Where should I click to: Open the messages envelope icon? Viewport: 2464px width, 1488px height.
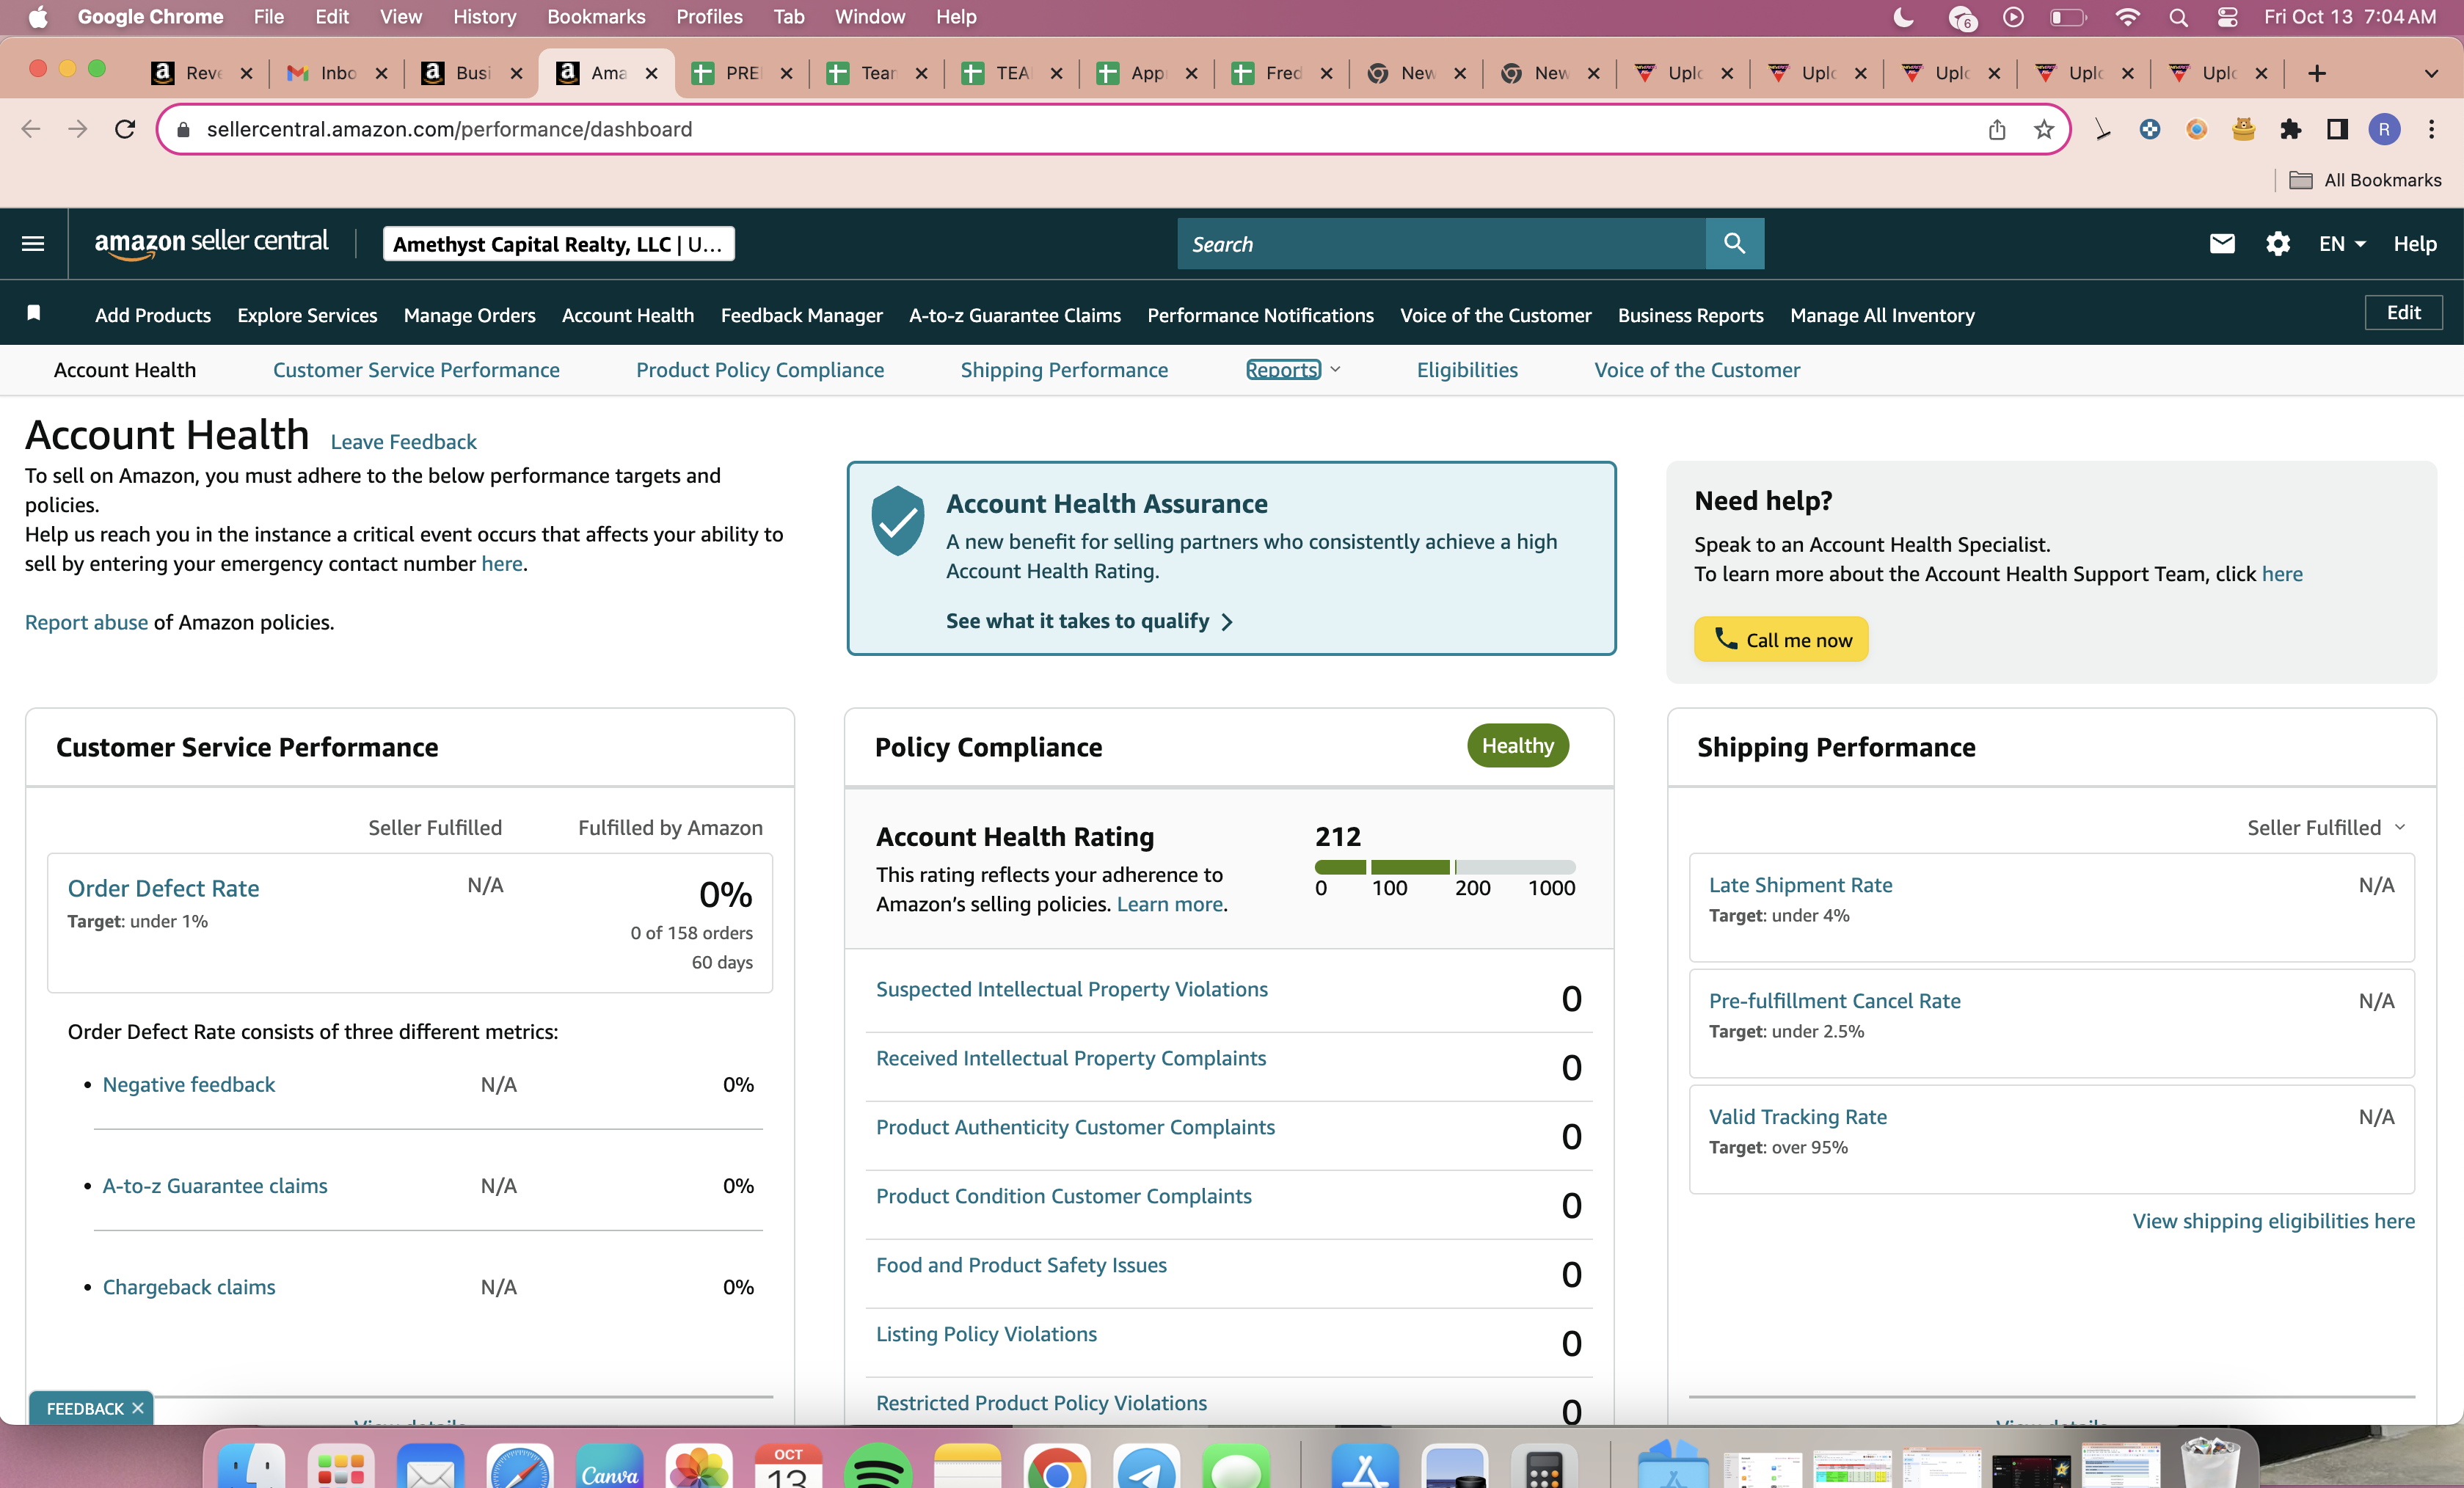[x=2221, y=243]
